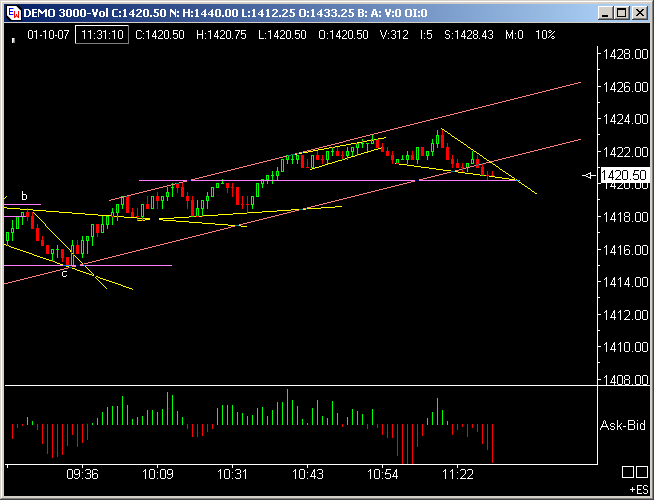This screenshot has width=654, height=500.
Task: Close the DEMO 3000-Vol chart window
Action: click(639, 13)
